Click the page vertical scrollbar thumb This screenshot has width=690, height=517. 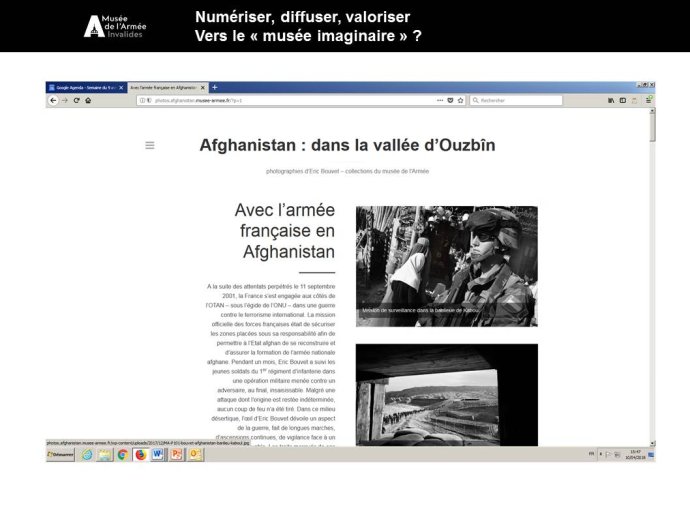[653, 128]
